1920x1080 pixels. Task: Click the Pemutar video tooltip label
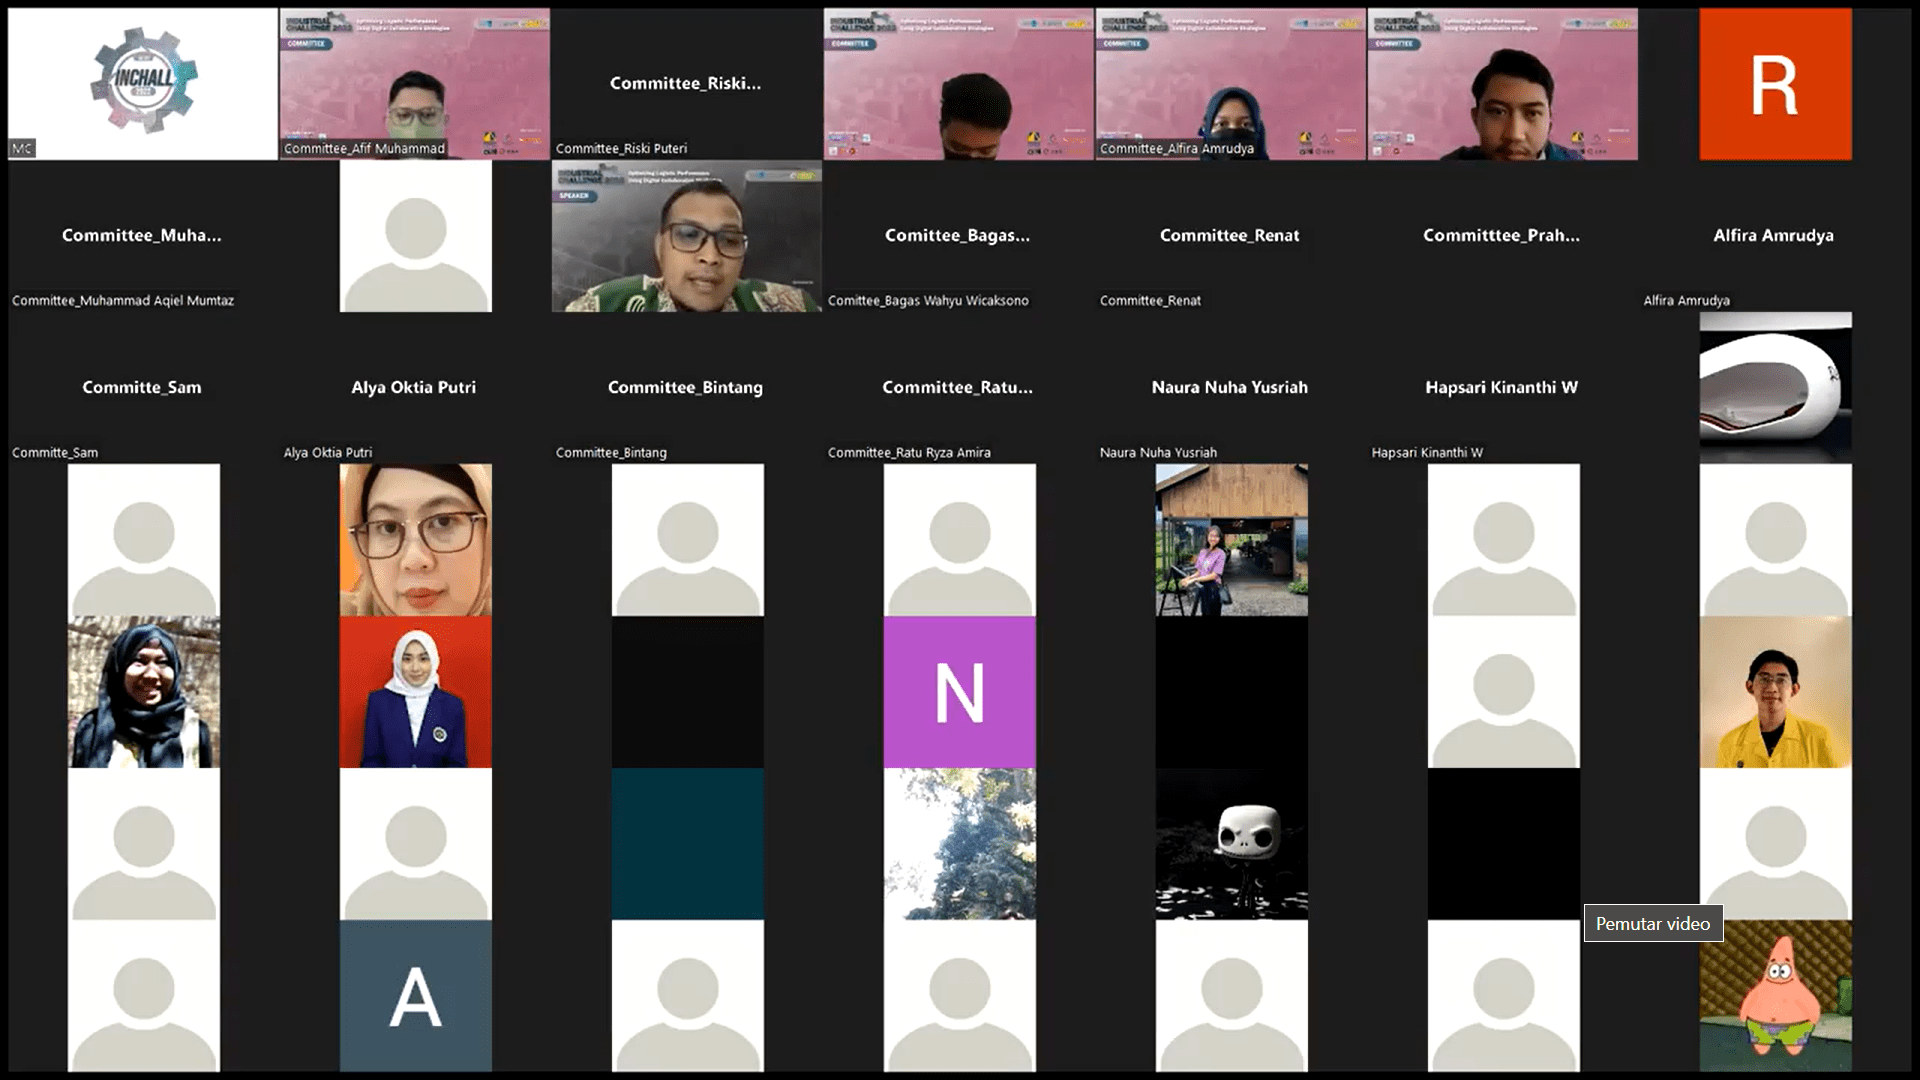1652,924
